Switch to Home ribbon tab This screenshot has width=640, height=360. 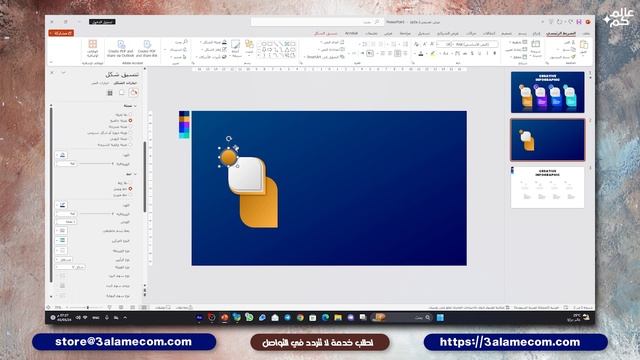point(561,33)
